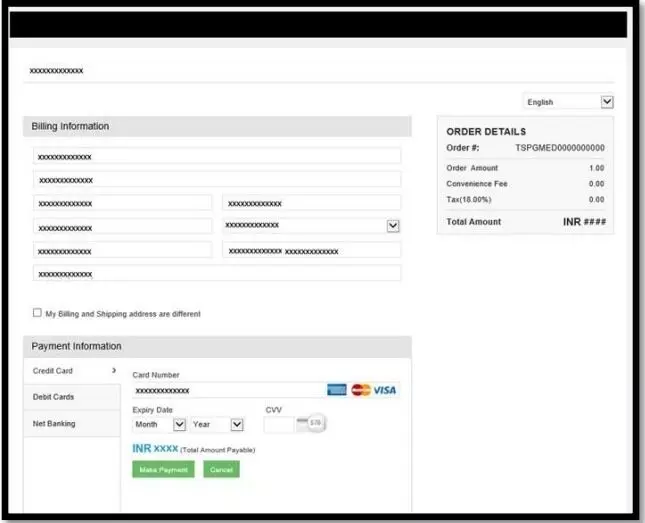Click the VISA card logo
The height and width of the screenshot is (523, 645).
click(x=385, y=390)
